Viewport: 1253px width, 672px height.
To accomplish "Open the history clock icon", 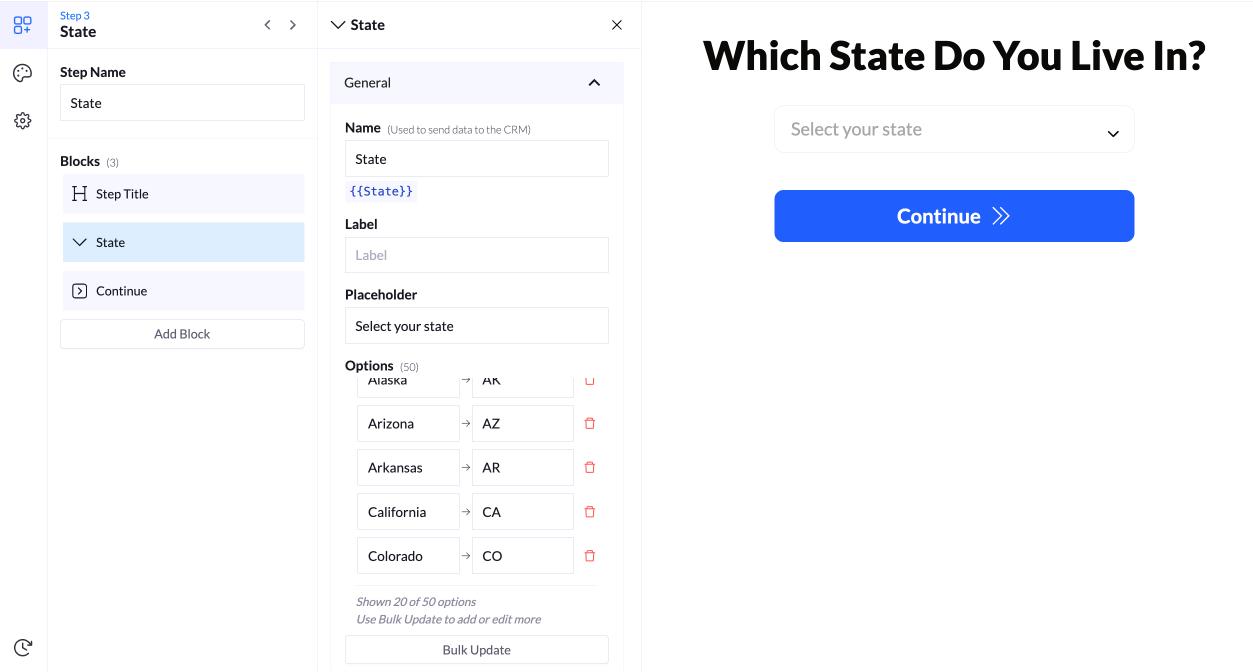I will coord(23,647).
